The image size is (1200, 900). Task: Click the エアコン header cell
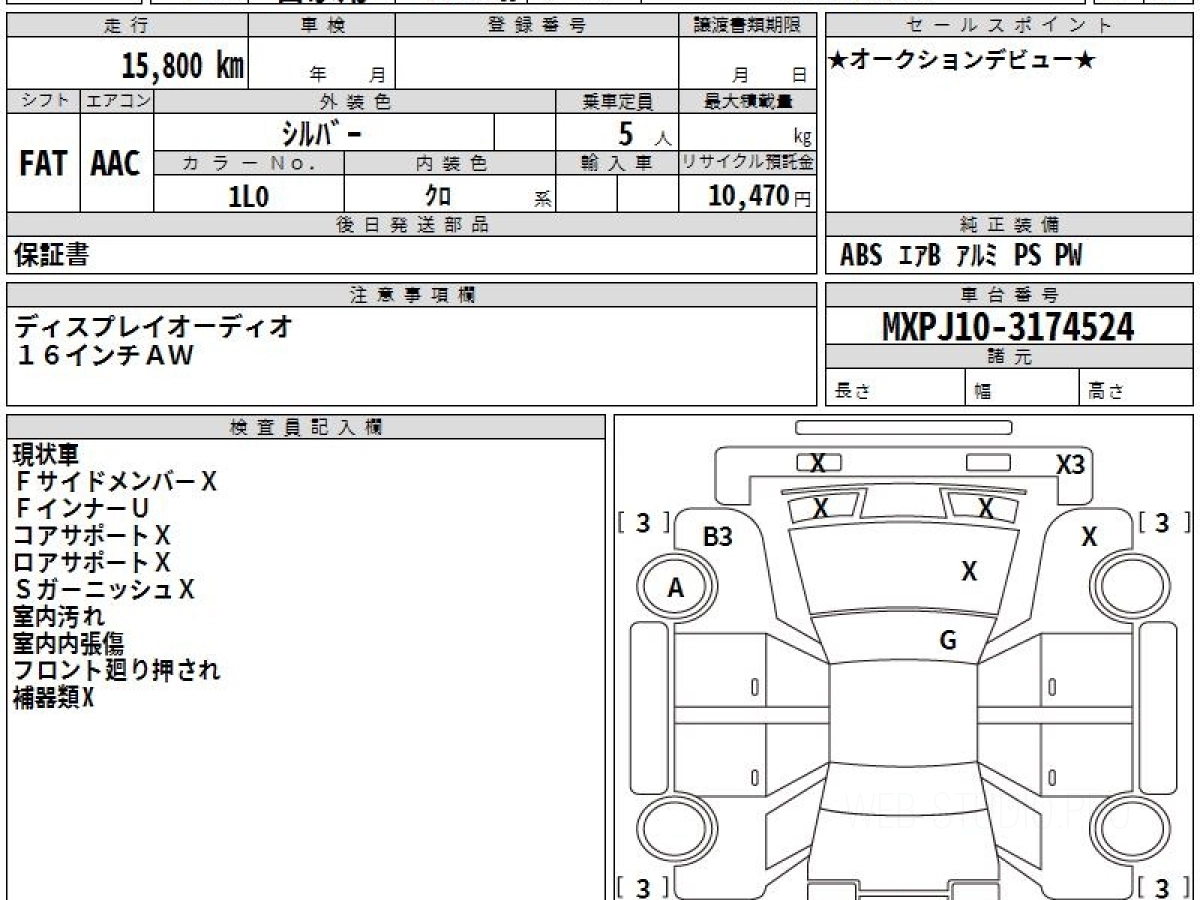tap(117, 101)
